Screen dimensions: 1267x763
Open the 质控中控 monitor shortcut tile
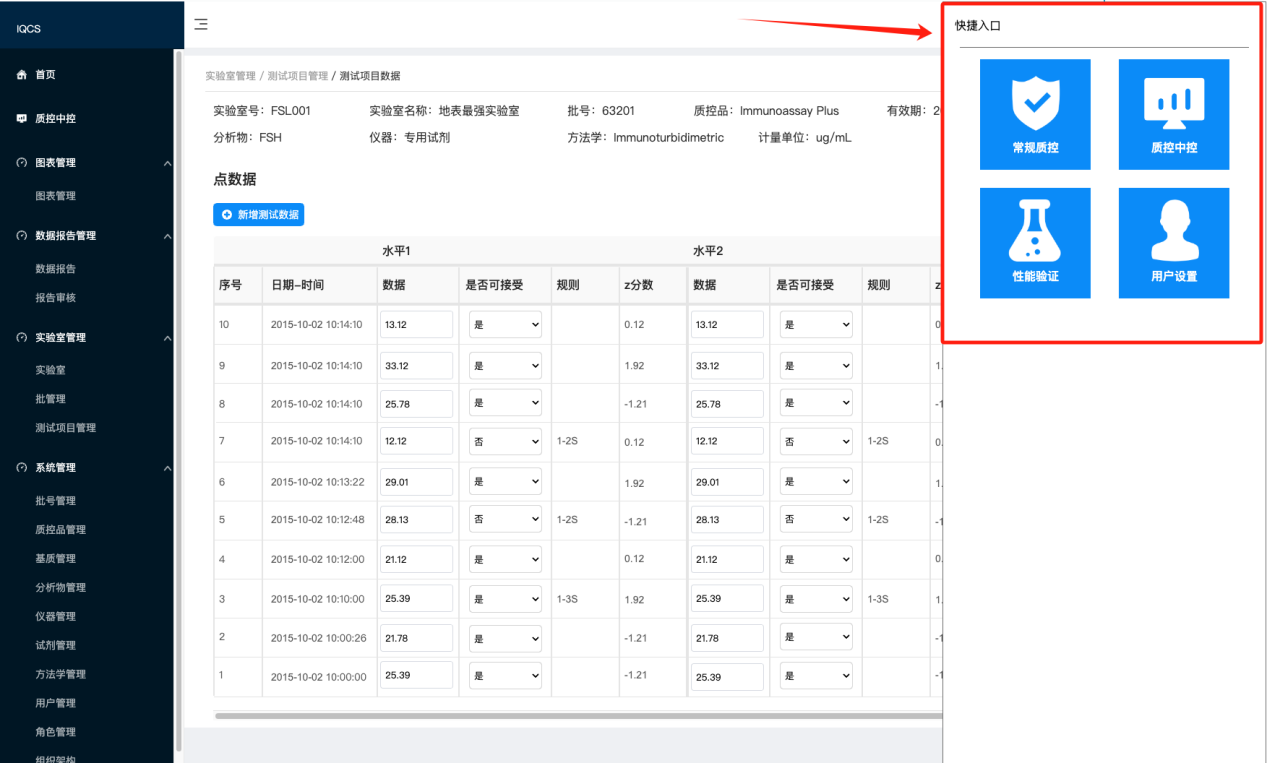(x=1173, y=114)
